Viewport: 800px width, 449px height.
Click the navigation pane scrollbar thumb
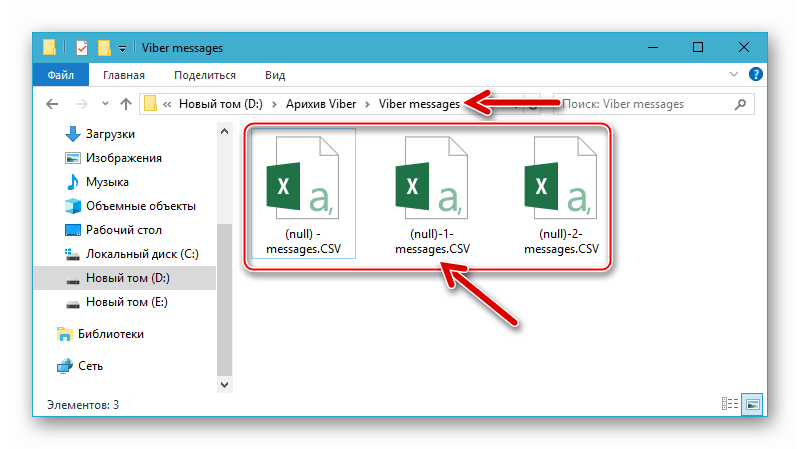pyautogui.click(x=224, y=300)
